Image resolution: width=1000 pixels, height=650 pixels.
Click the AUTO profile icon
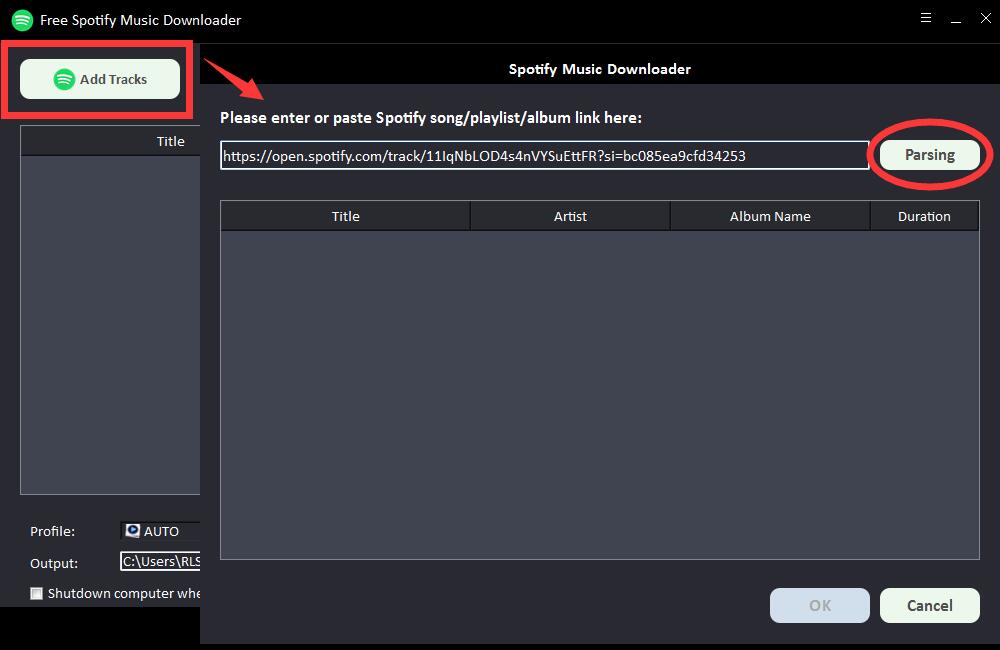pyautogui.click(x=133, y=531)
